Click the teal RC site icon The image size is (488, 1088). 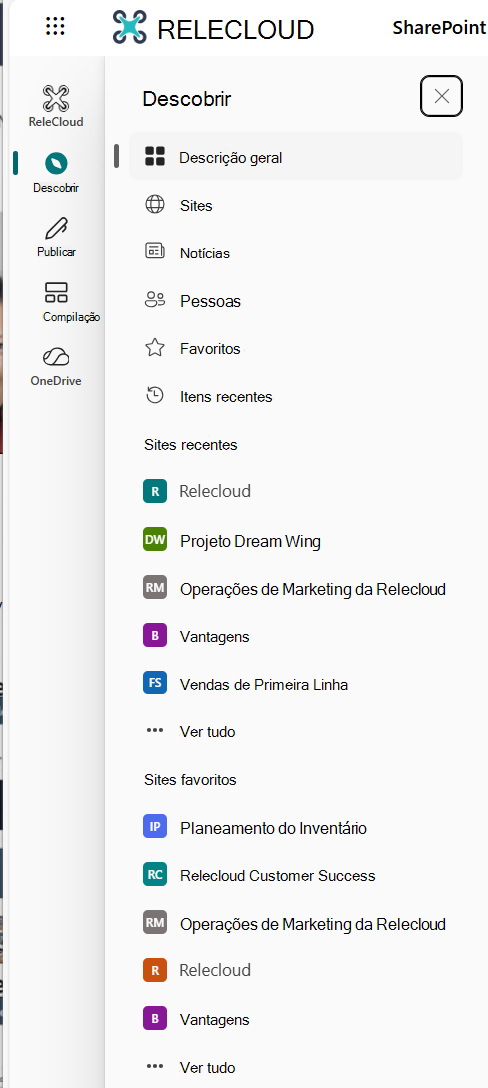pyautogui.click(x=155, y=874)
